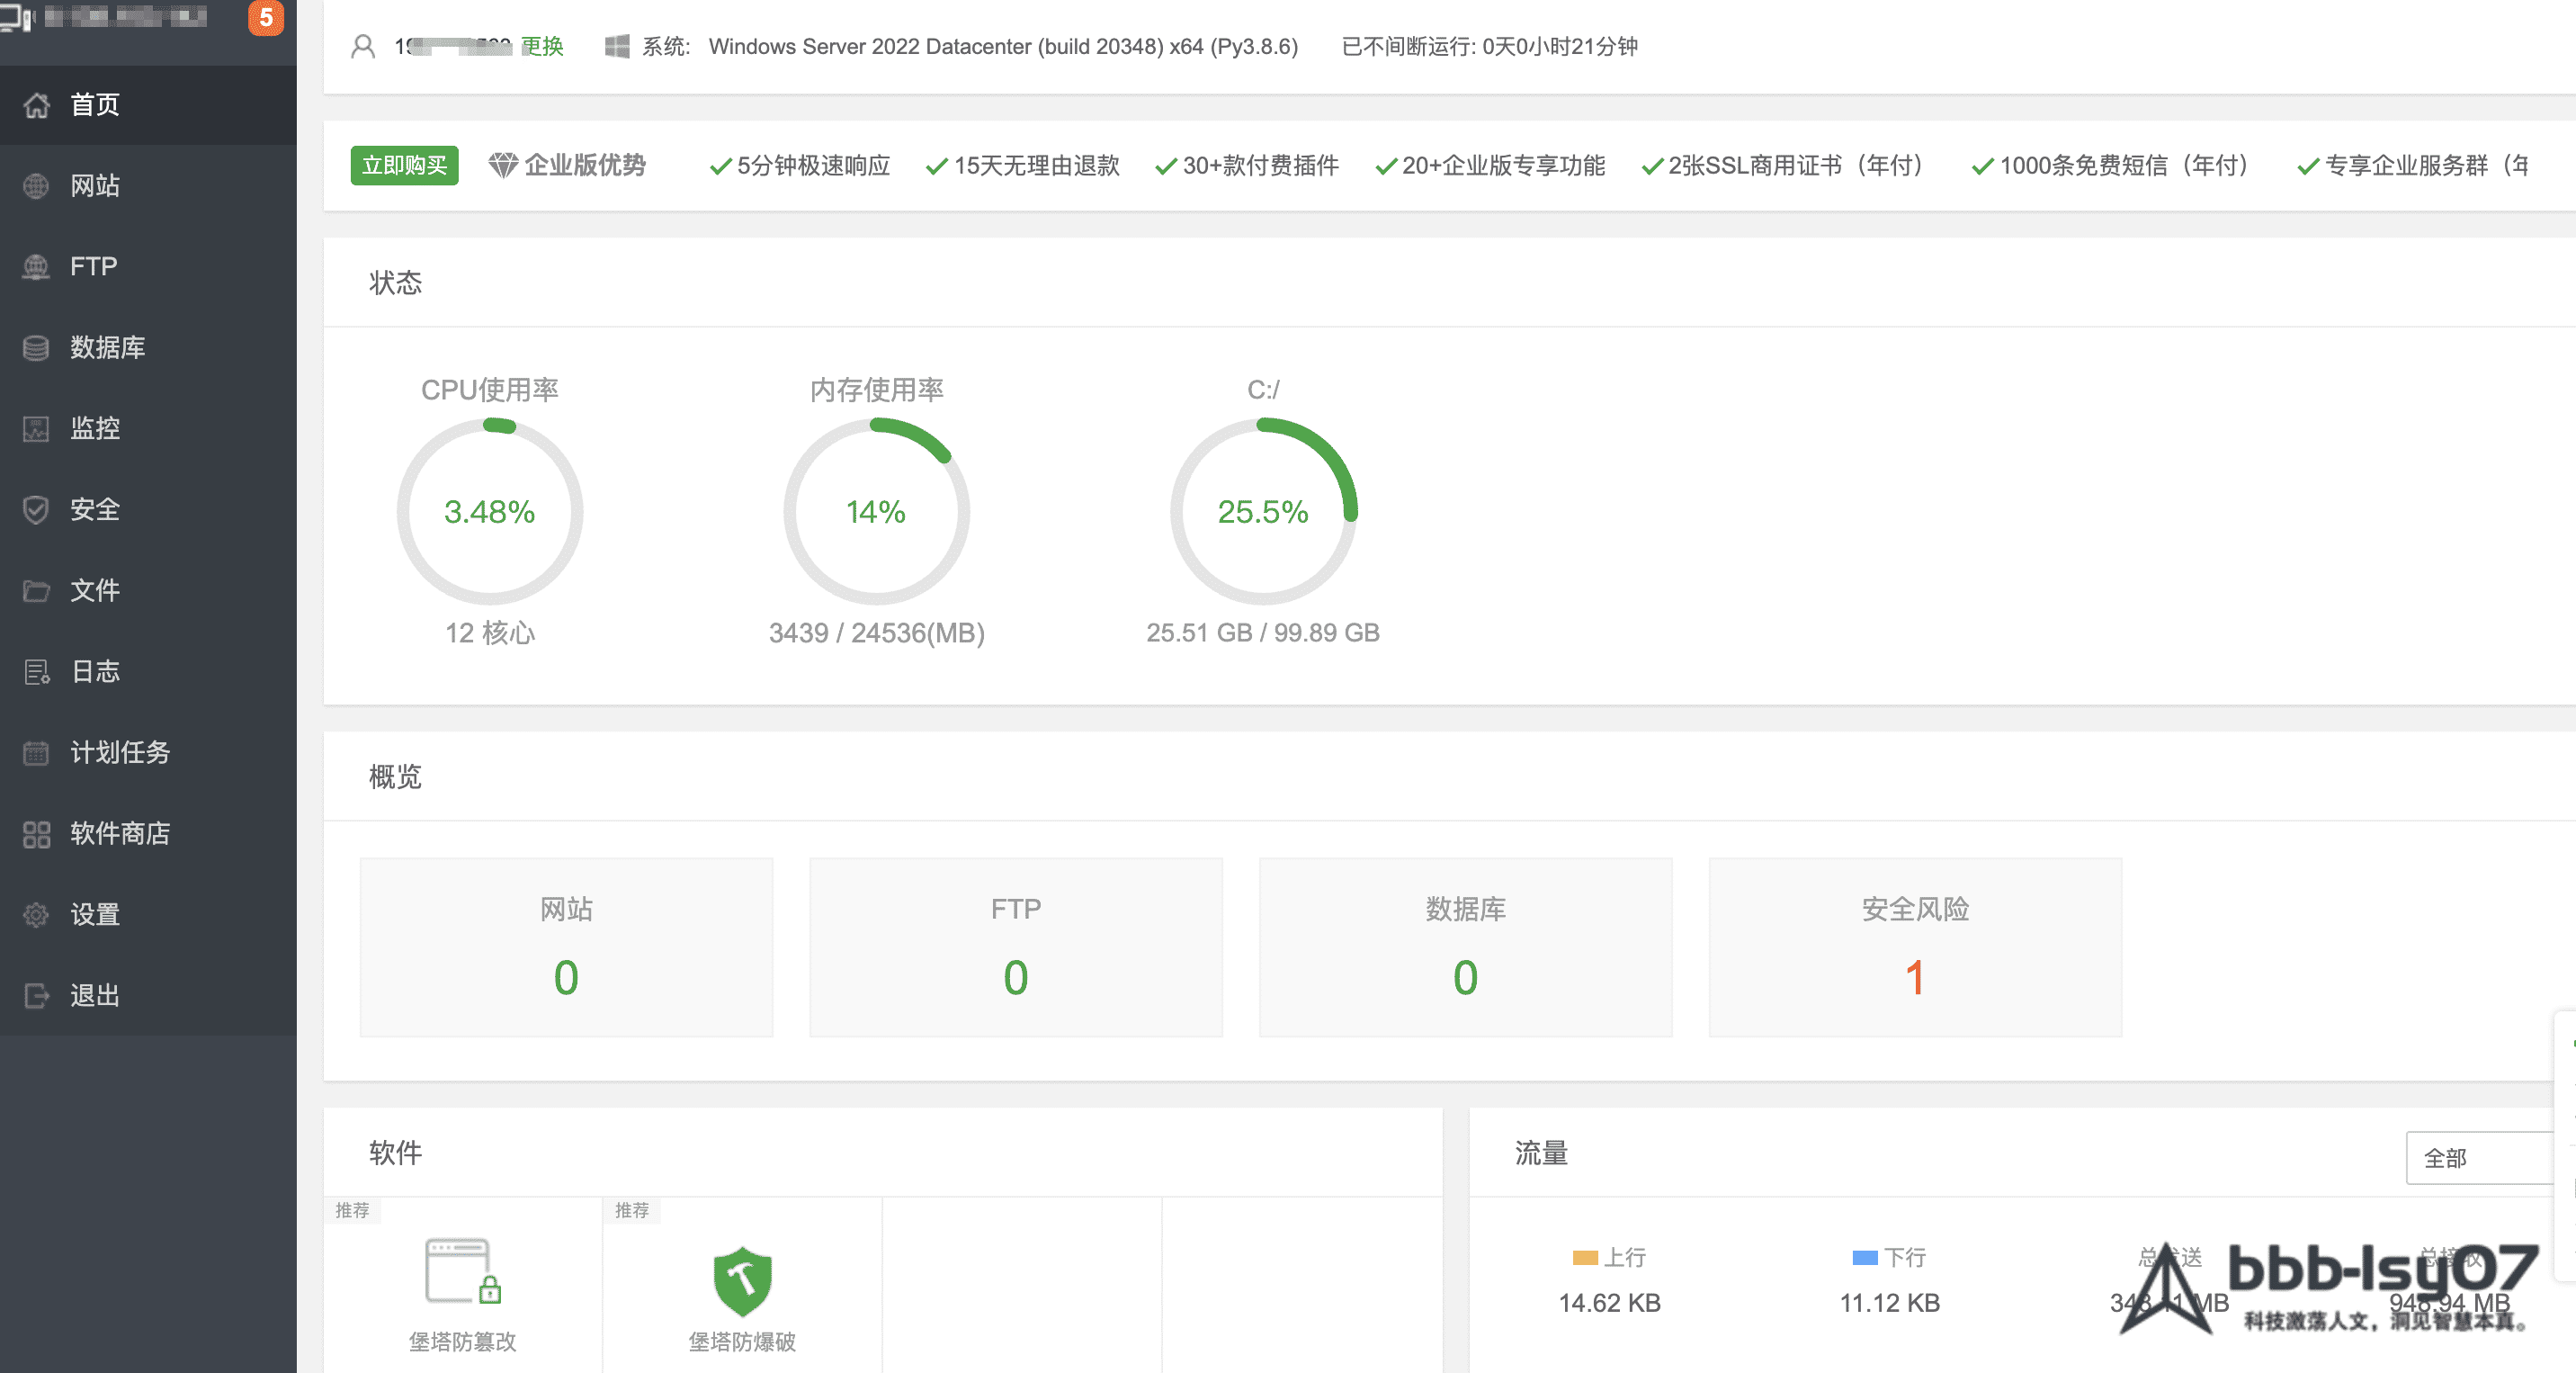2576x1373 pixels.
Task: Click the 退出 logout item
Action: coord(95,996)
